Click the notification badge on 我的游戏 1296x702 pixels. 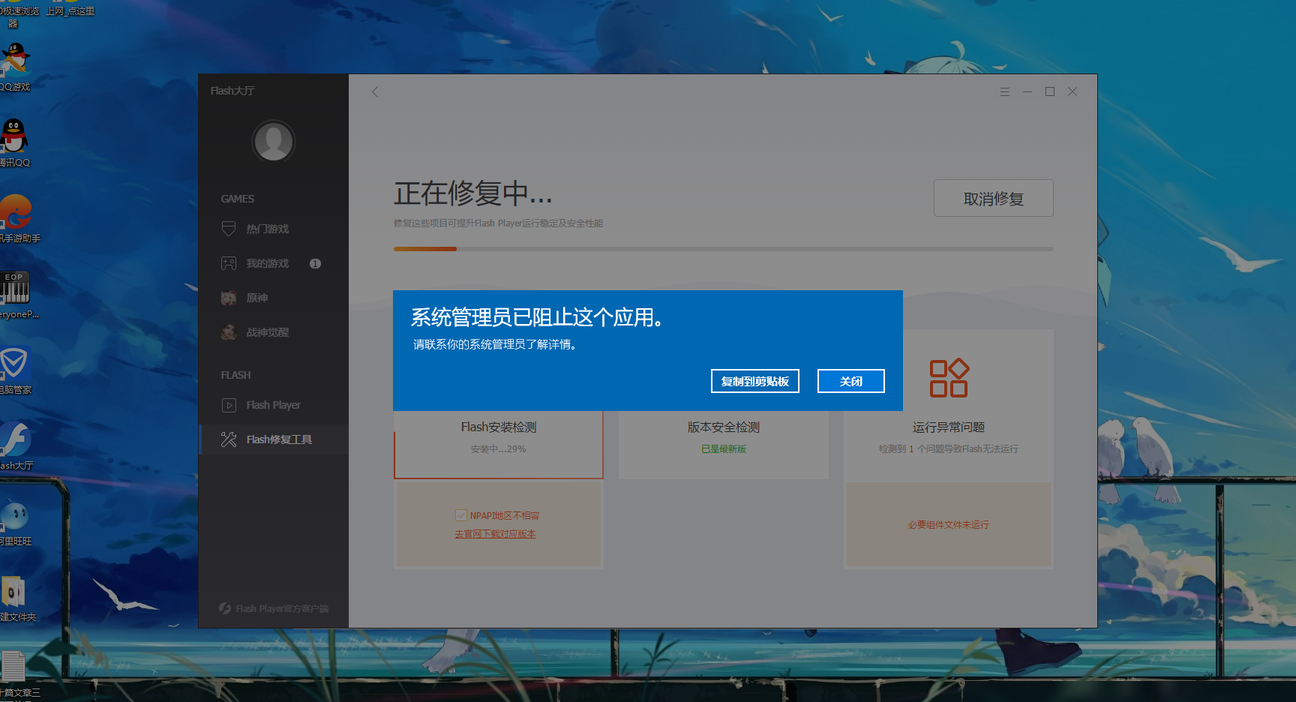[315, 264]
